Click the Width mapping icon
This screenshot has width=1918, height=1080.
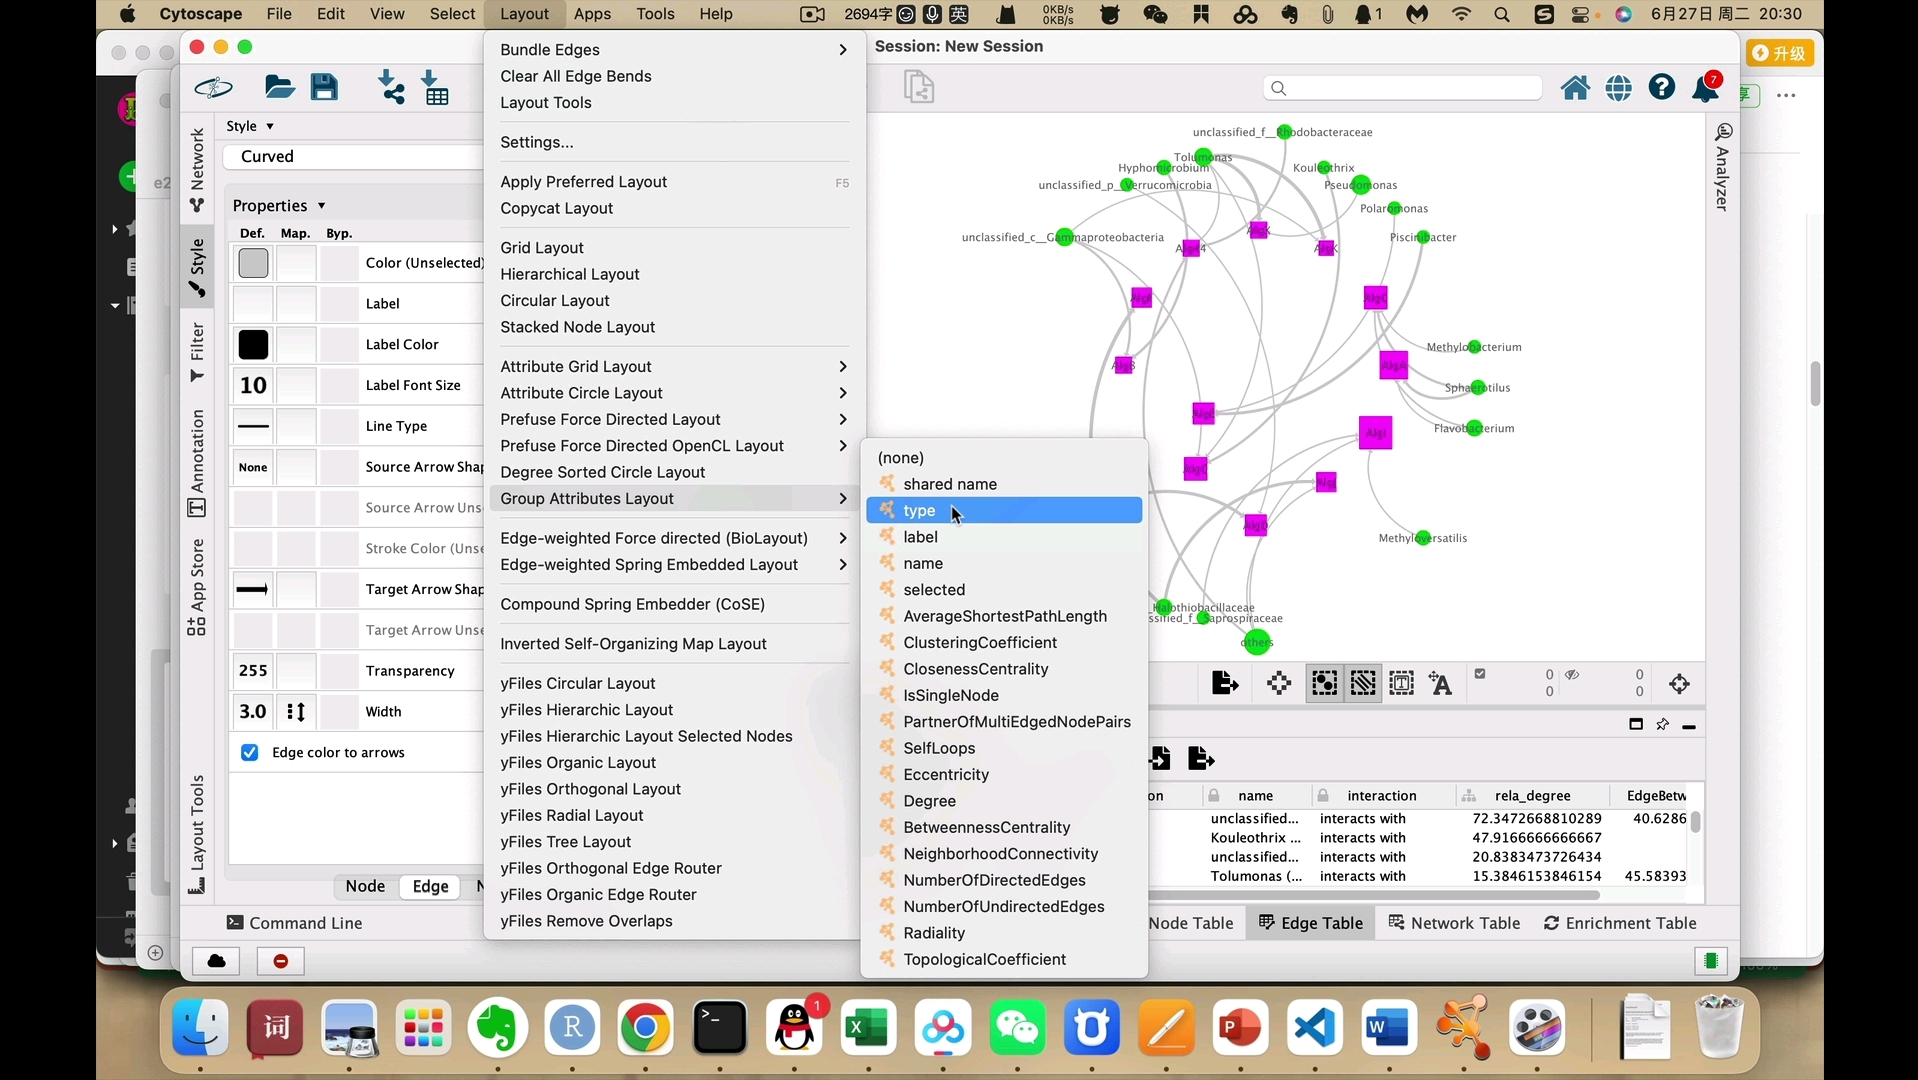click(x=296, y=712)
